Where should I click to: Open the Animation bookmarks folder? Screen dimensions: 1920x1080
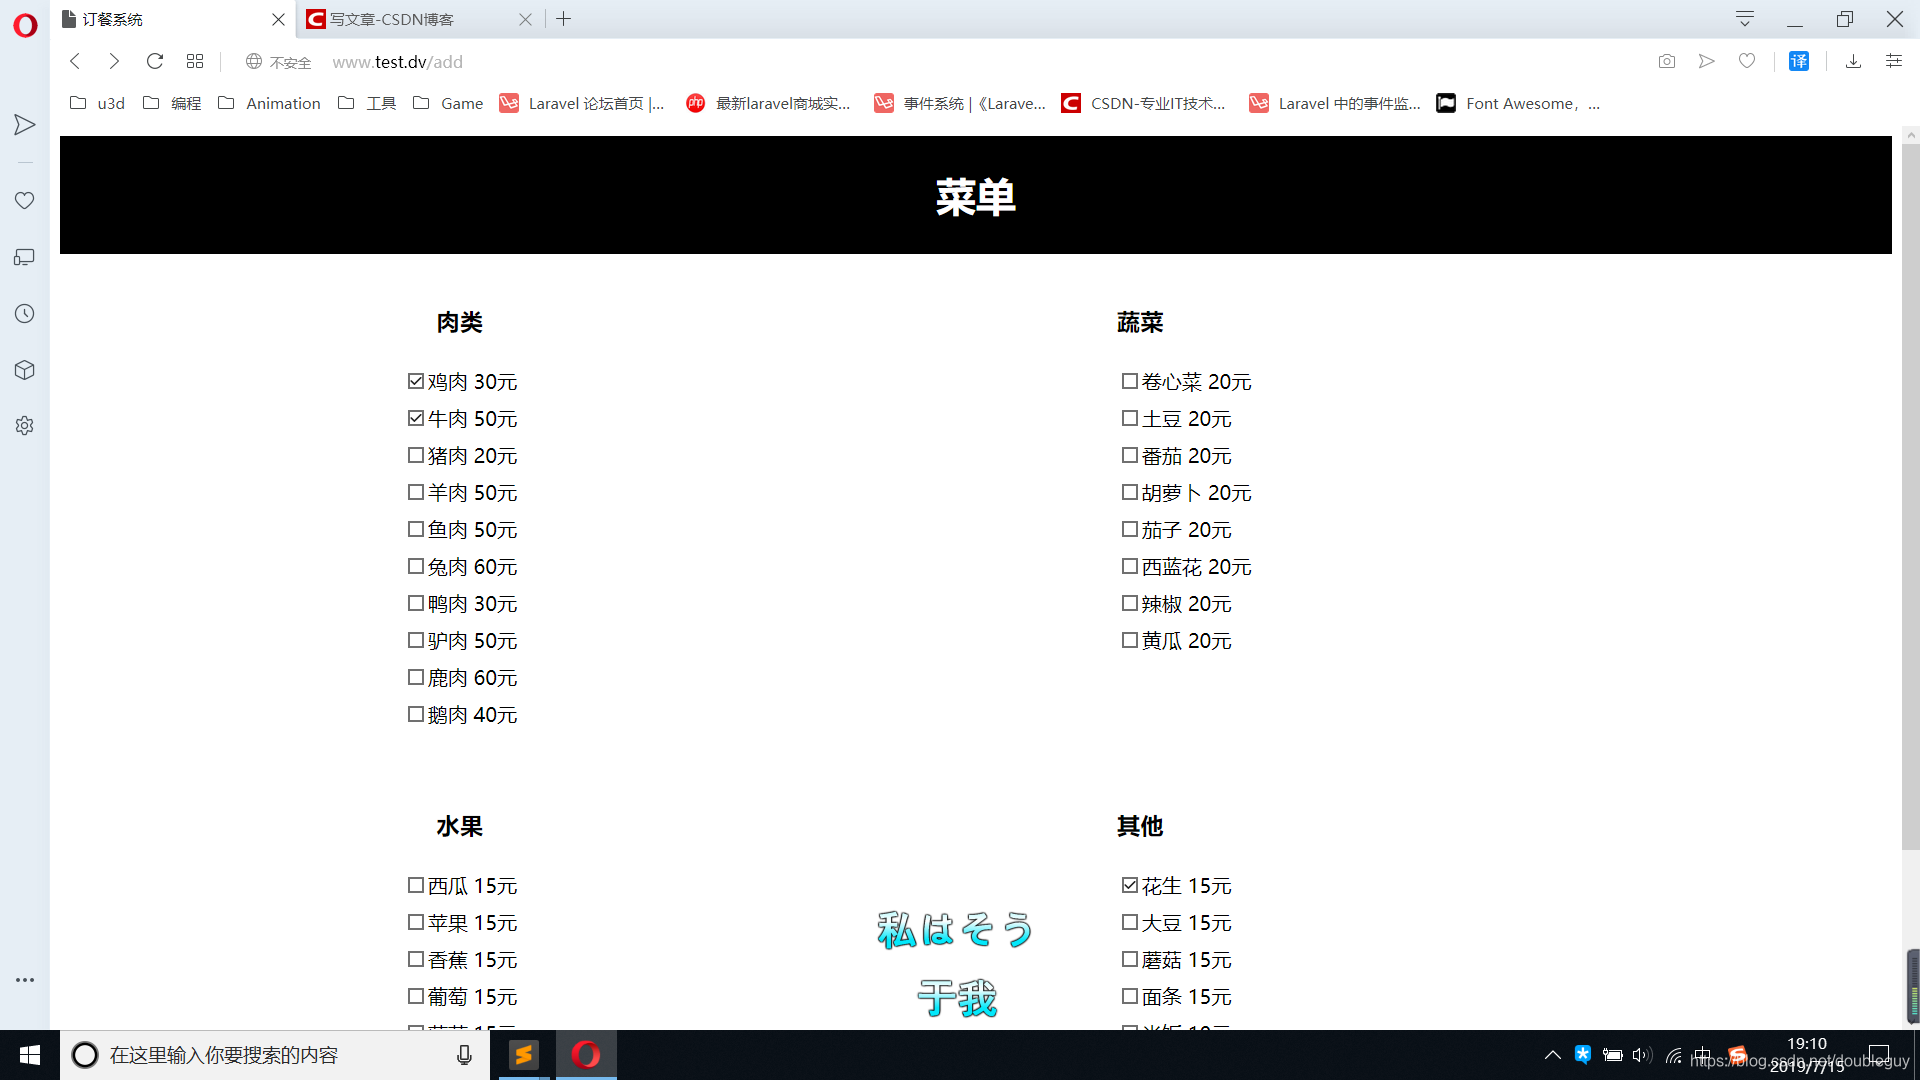tap(270, 103)
